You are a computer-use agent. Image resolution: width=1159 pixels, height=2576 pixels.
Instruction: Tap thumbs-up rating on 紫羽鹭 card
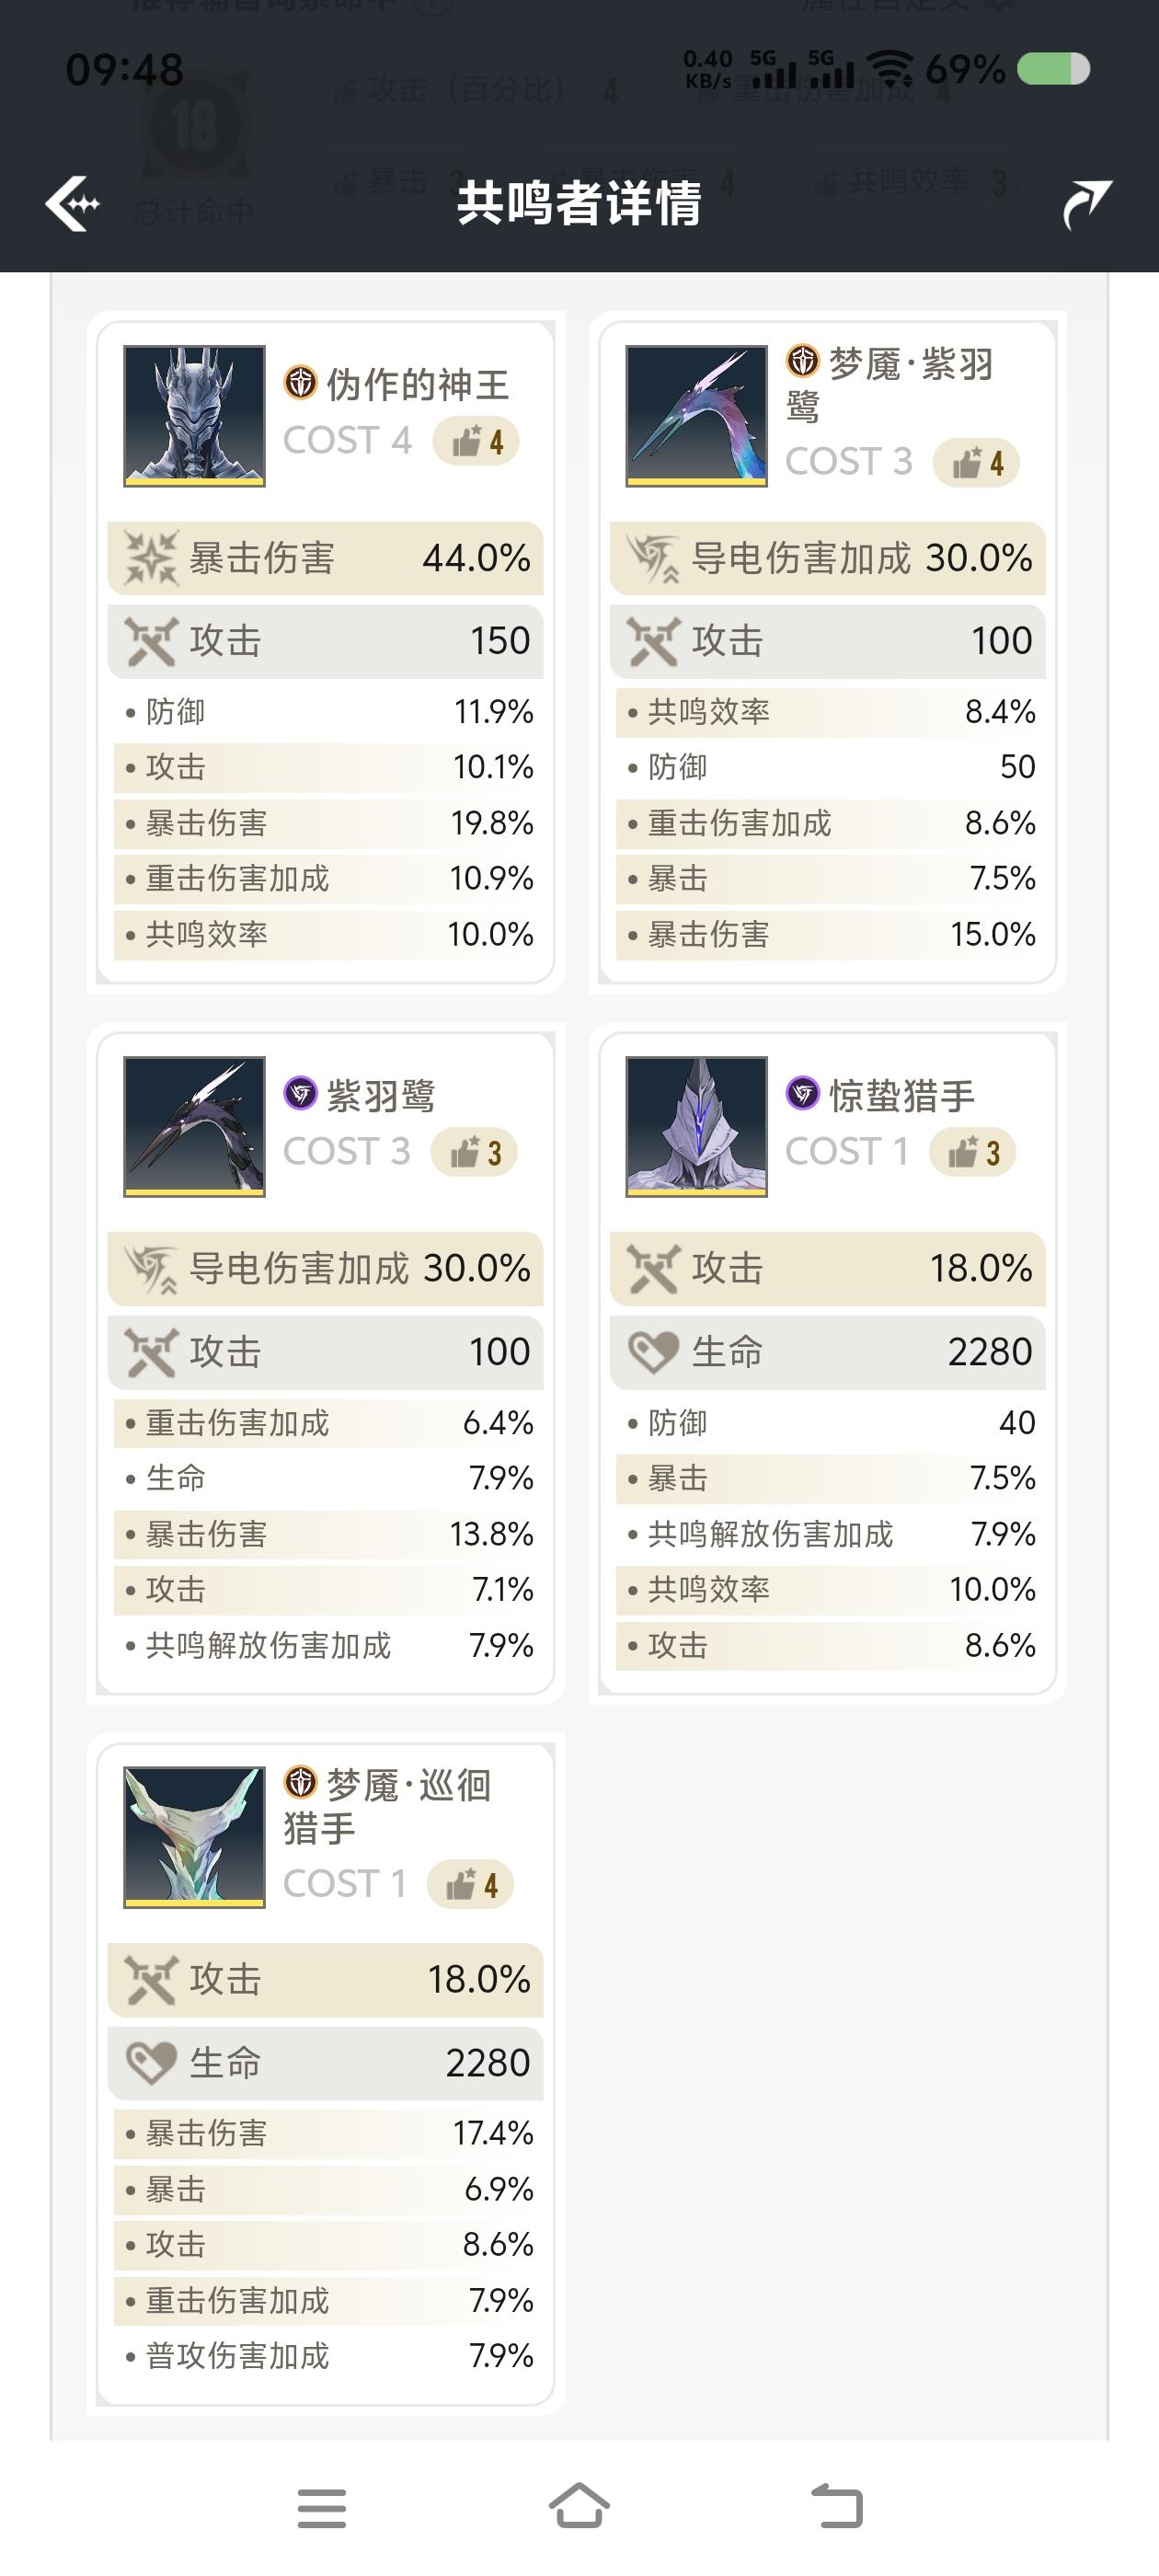pyautogui.click(x=474, y=1152)
